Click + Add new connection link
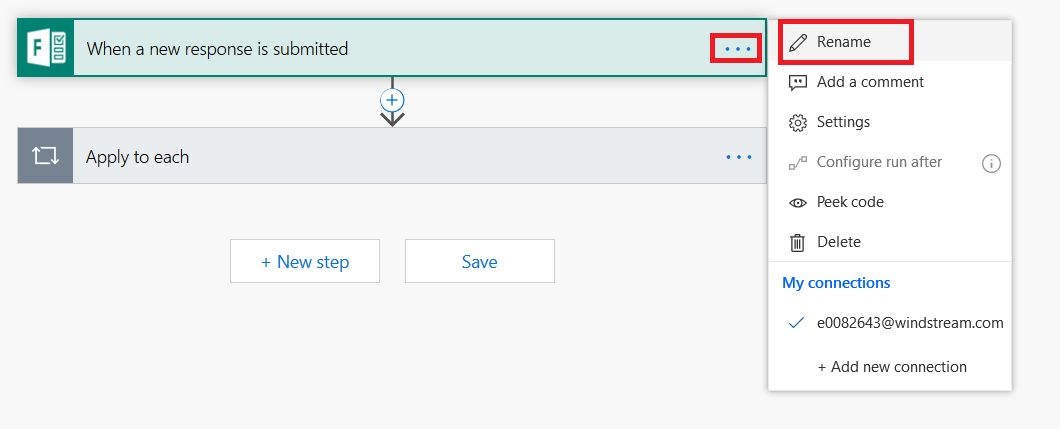 (892, 367)
